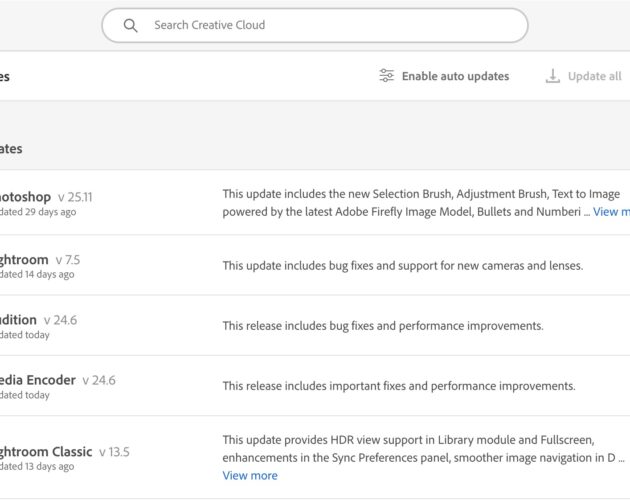Screen dimensions: 630x500
Task: Open Enable auto updates settings
Action: coord(444,76)
